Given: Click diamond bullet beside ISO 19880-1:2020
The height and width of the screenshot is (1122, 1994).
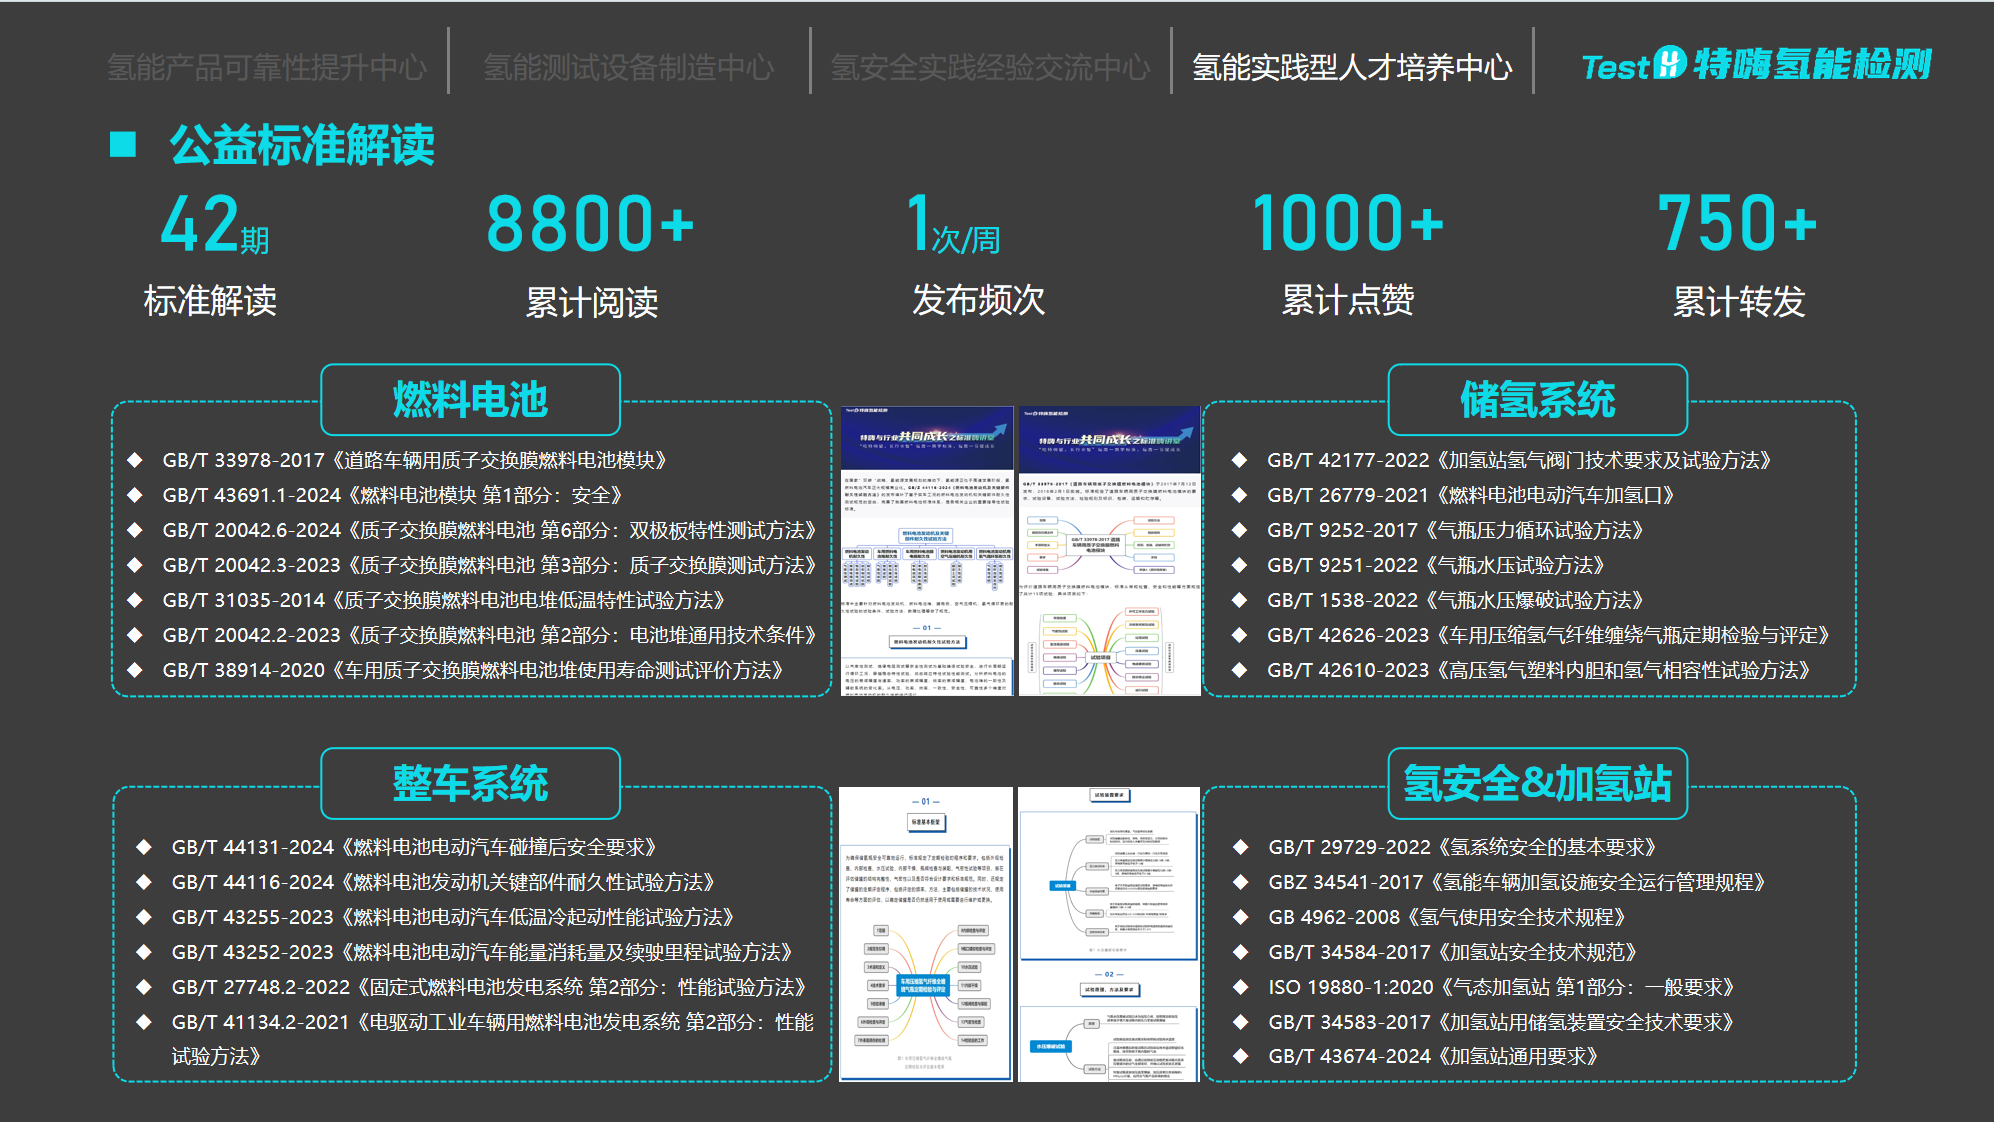Looking at the screenshot, I should coord(1241,987).
